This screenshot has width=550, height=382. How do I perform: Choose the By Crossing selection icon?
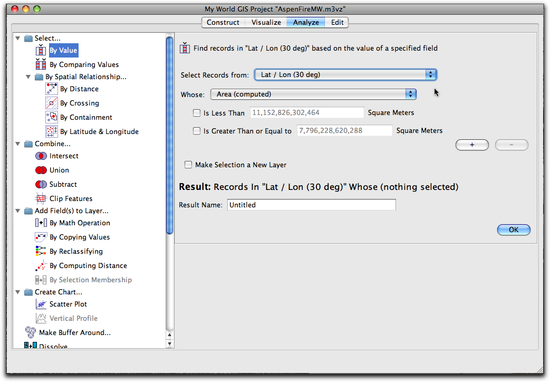[x=51, y=103]
